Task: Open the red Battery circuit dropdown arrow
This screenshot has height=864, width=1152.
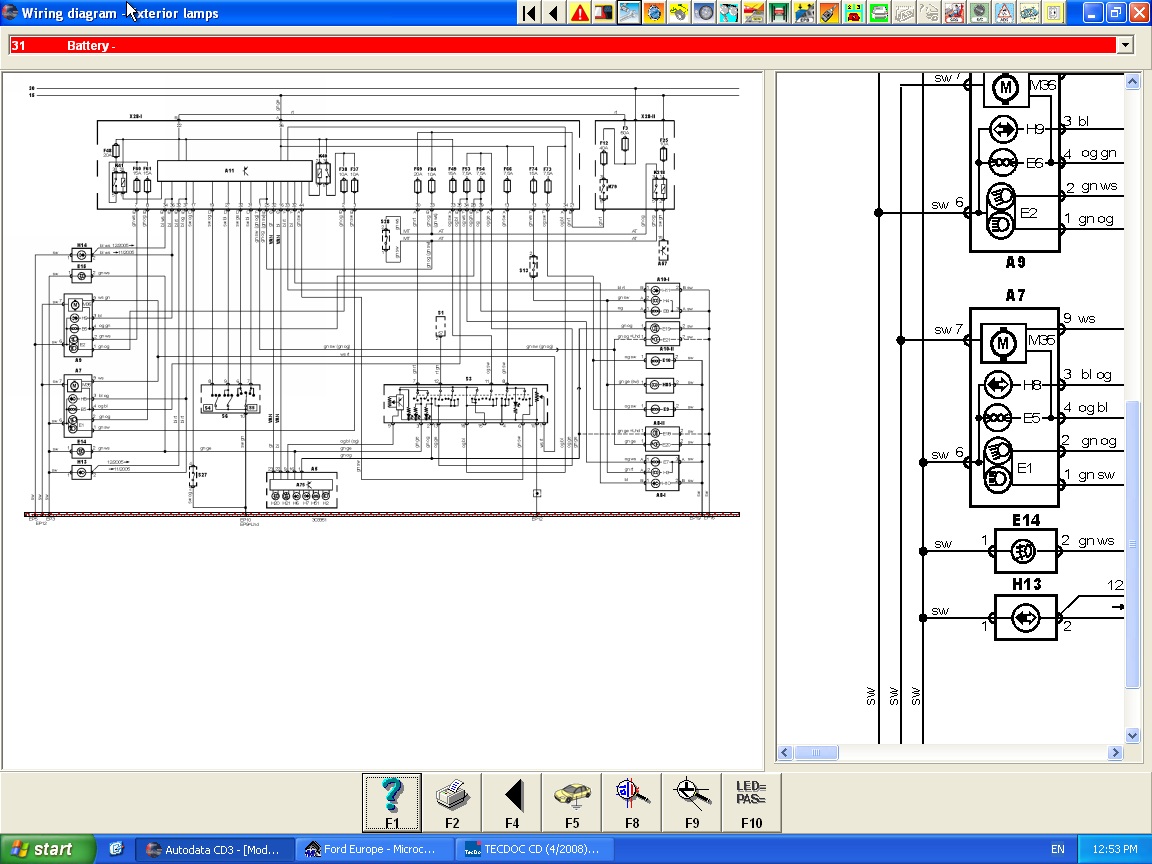Action: point(1126,45)
